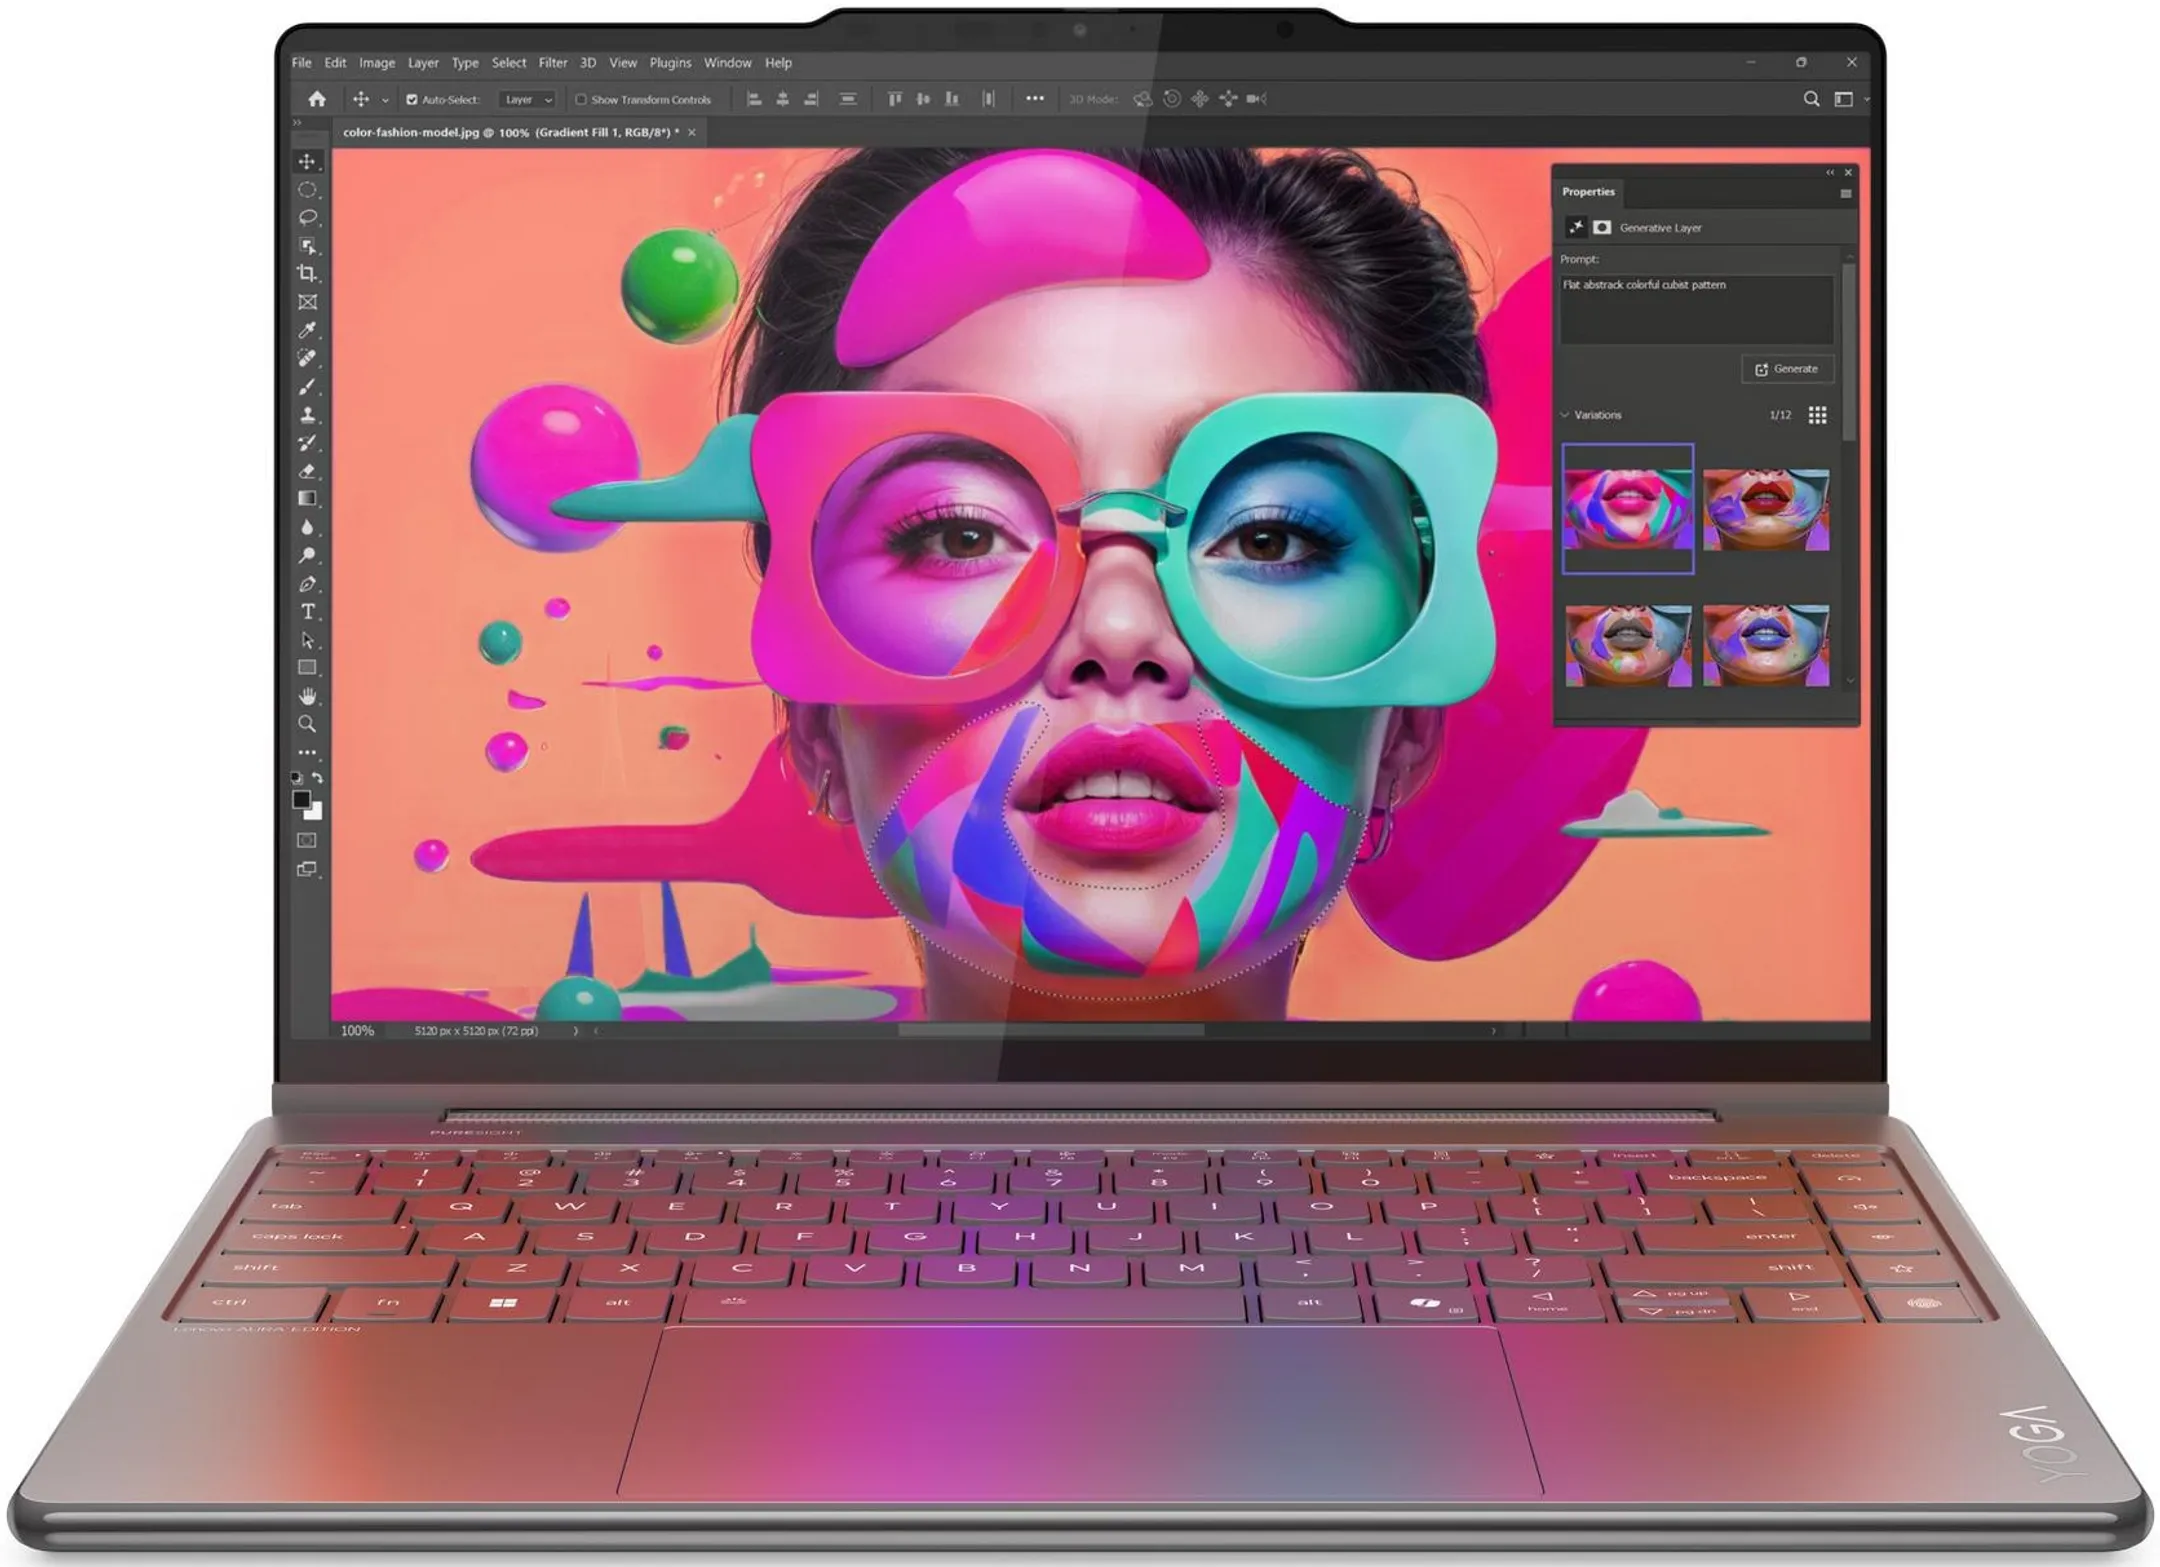Activate the Zoom tool in toolbar

[307, 724]
